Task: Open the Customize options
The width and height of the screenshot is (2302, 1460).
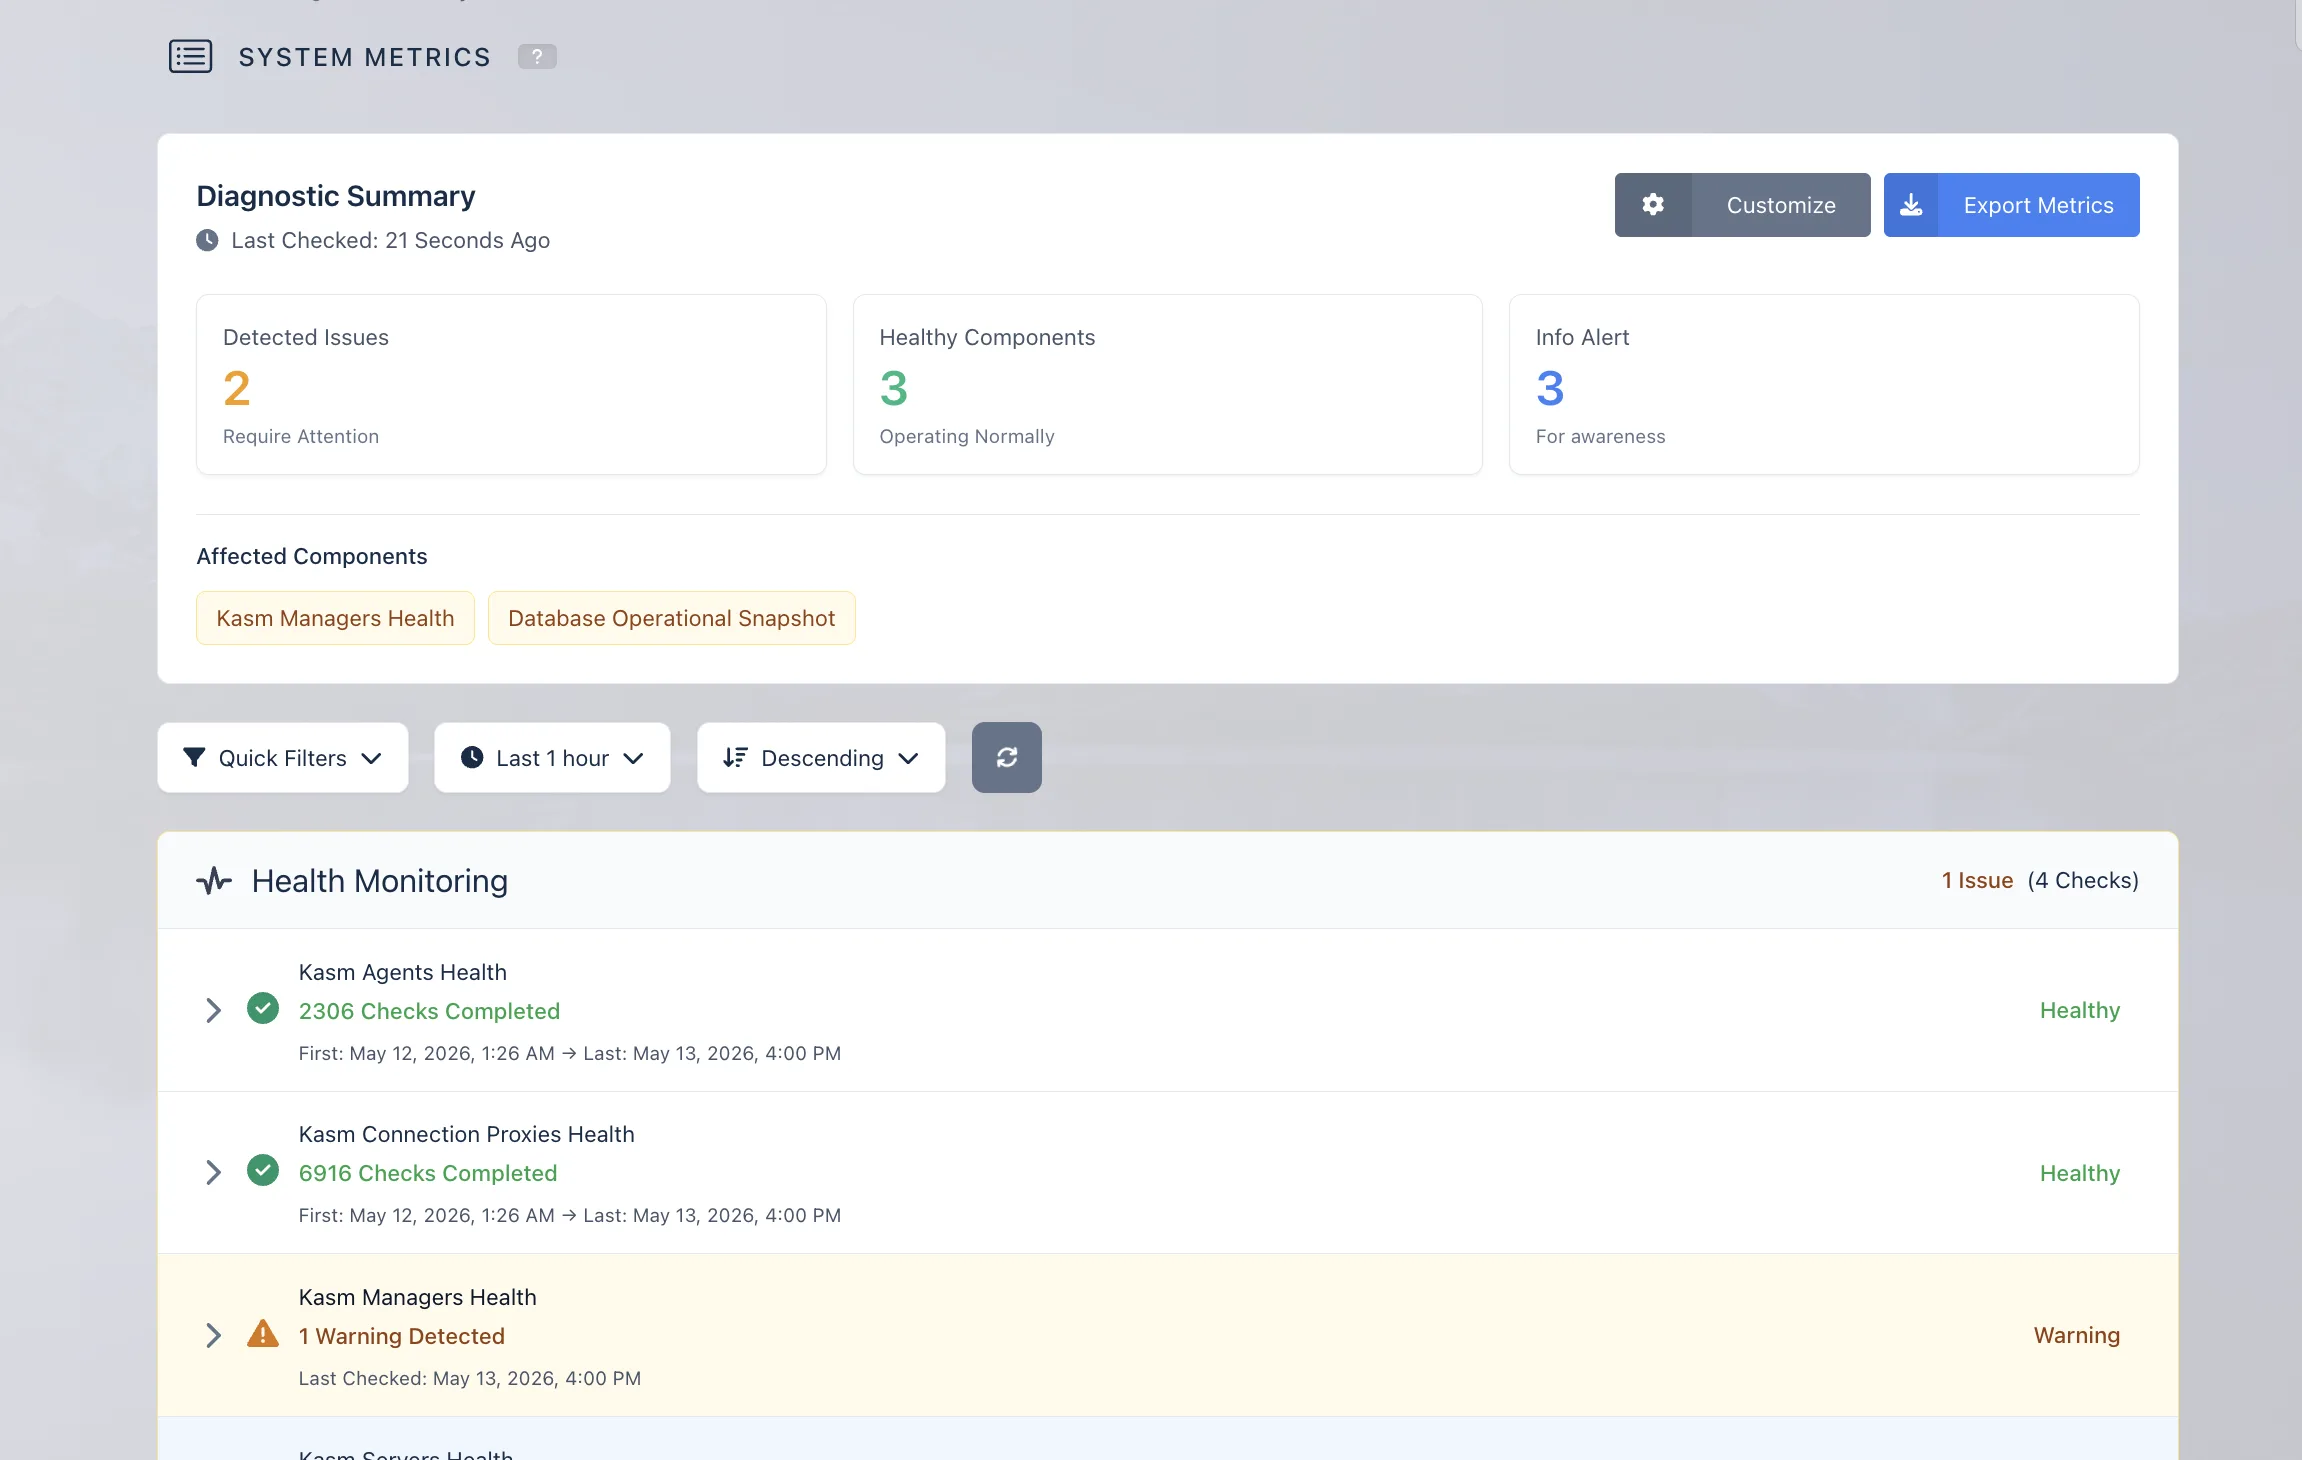Action: 1742,205
